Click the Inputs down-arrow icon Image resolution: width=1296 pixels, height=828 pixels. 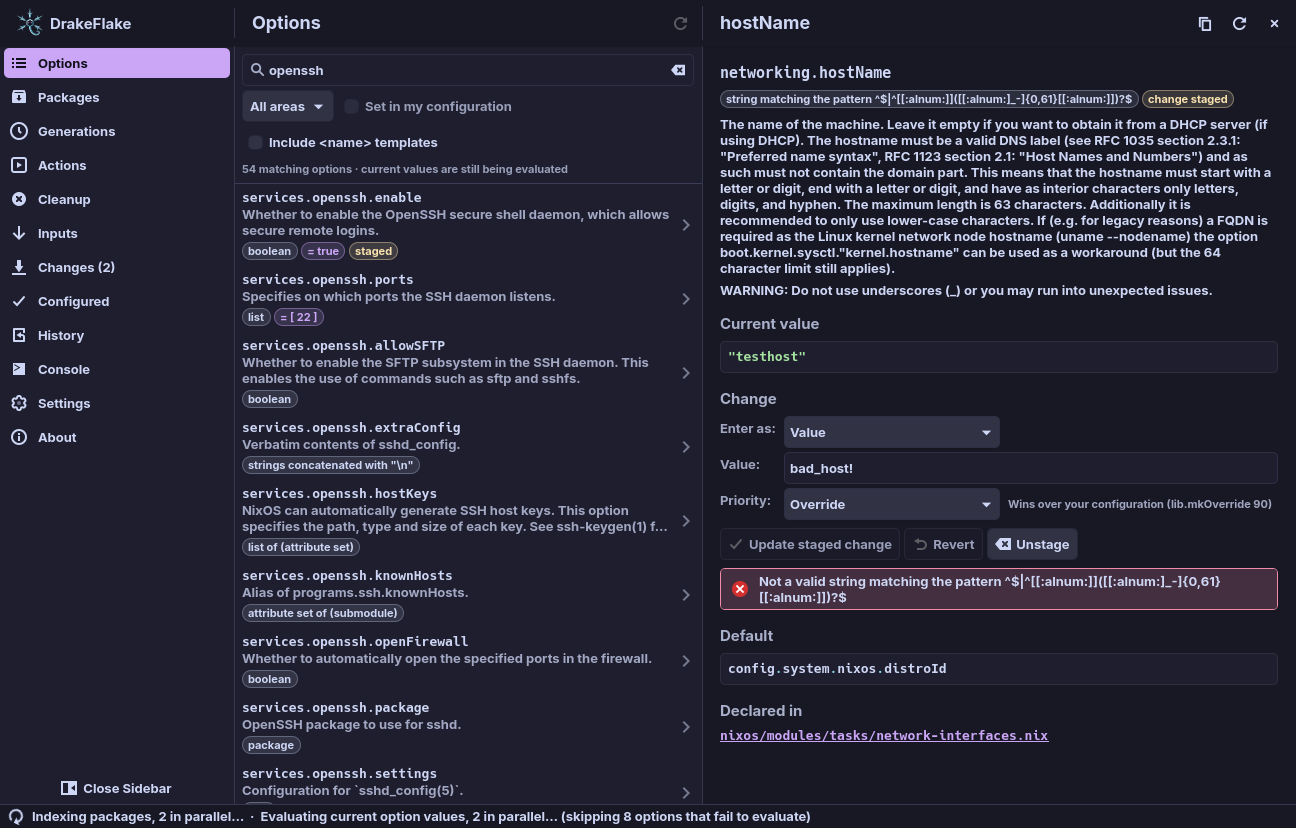[19, 233]
